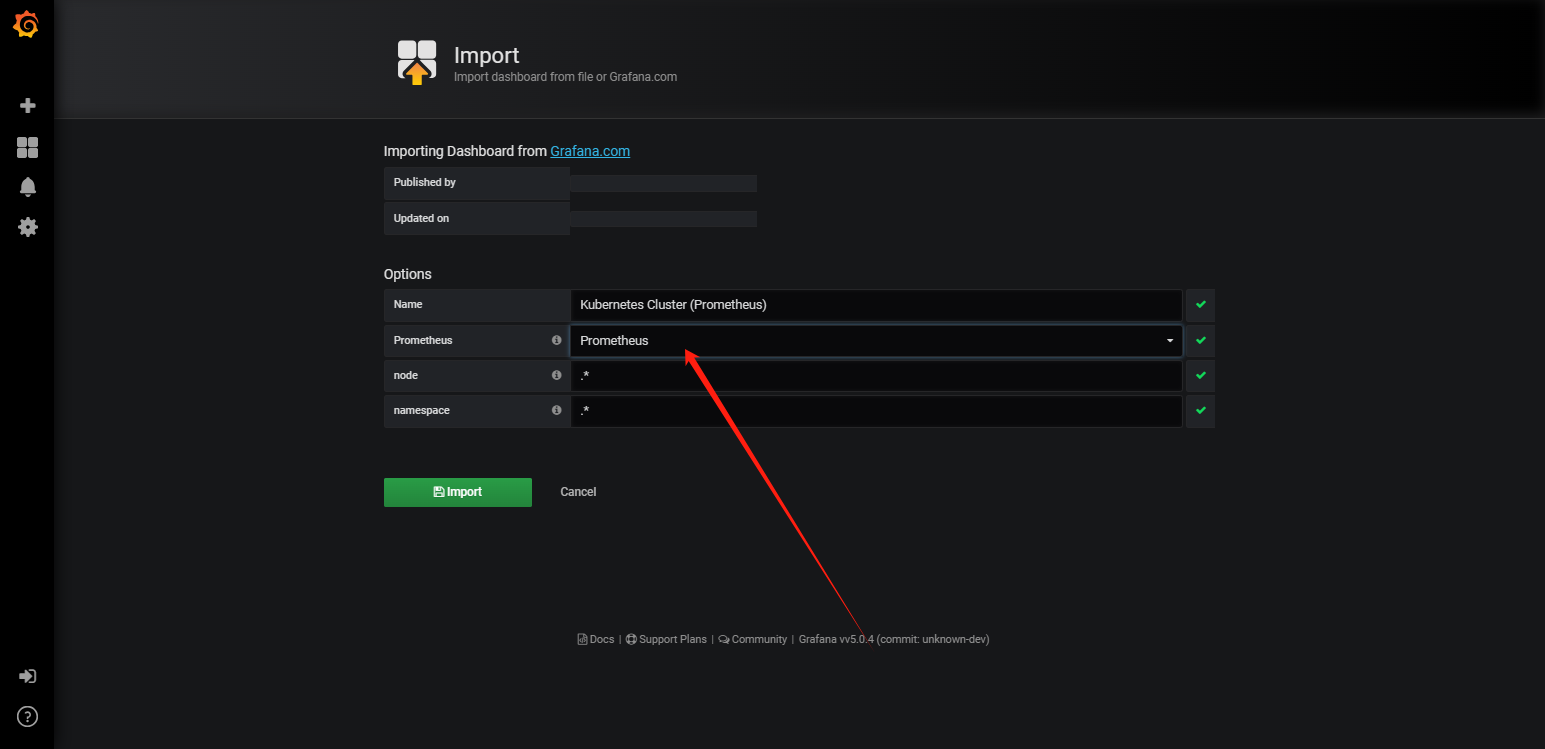Image resolution: width=1545 pixels, height=749 pixels.
Task: Click the namespace value input field
Action: pyautogui.click(x=876, y=411)
